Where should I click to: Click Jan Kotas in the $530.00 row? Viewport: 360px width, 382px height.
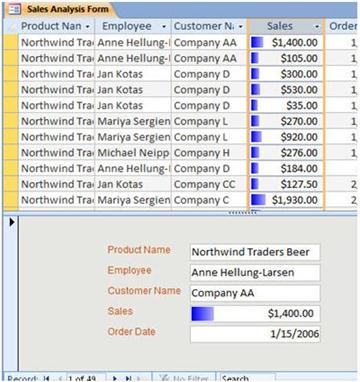[x=133, y=90]
